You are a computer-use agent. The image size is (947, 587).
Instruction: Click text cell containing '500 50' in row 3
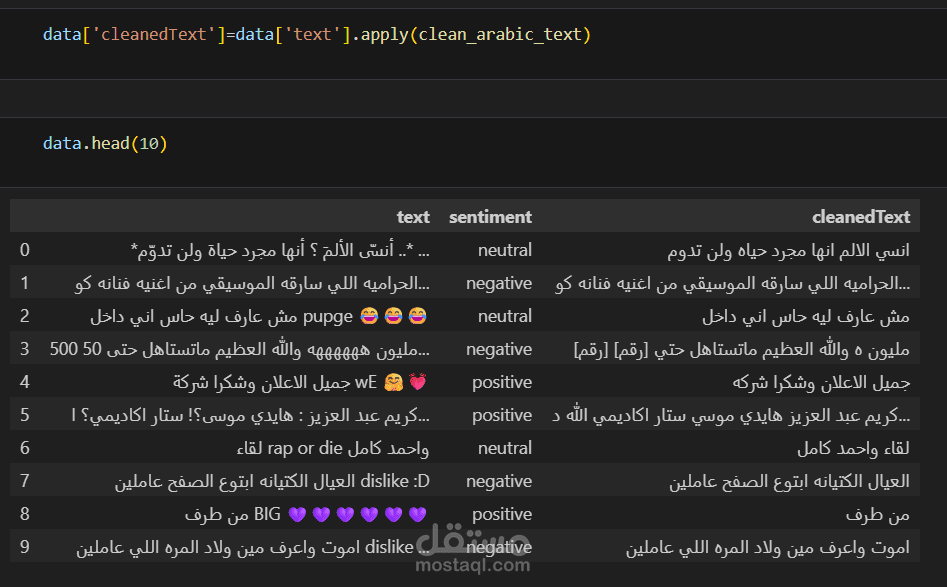[240, 349]
